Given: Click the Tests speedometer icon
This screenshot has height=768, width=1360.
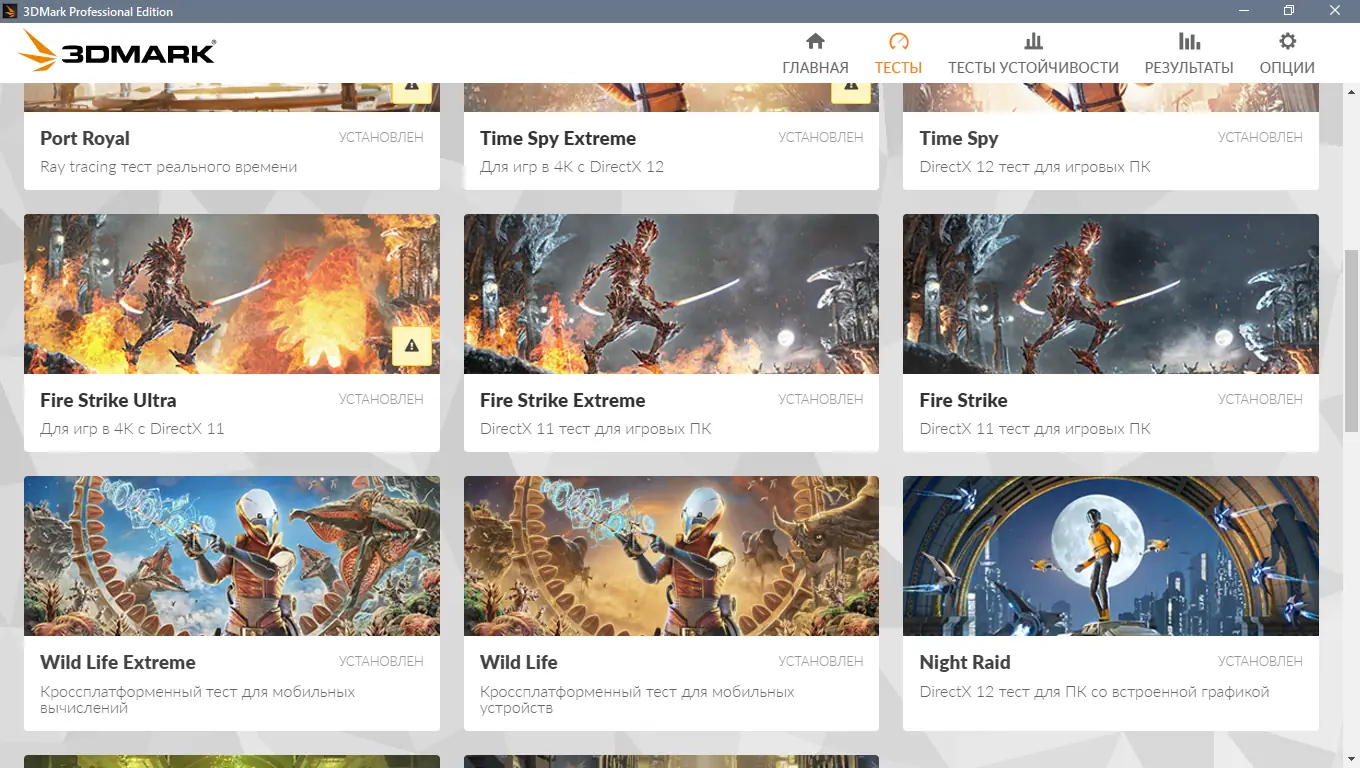Looking at the screenshot, I should tap(898, 41).
